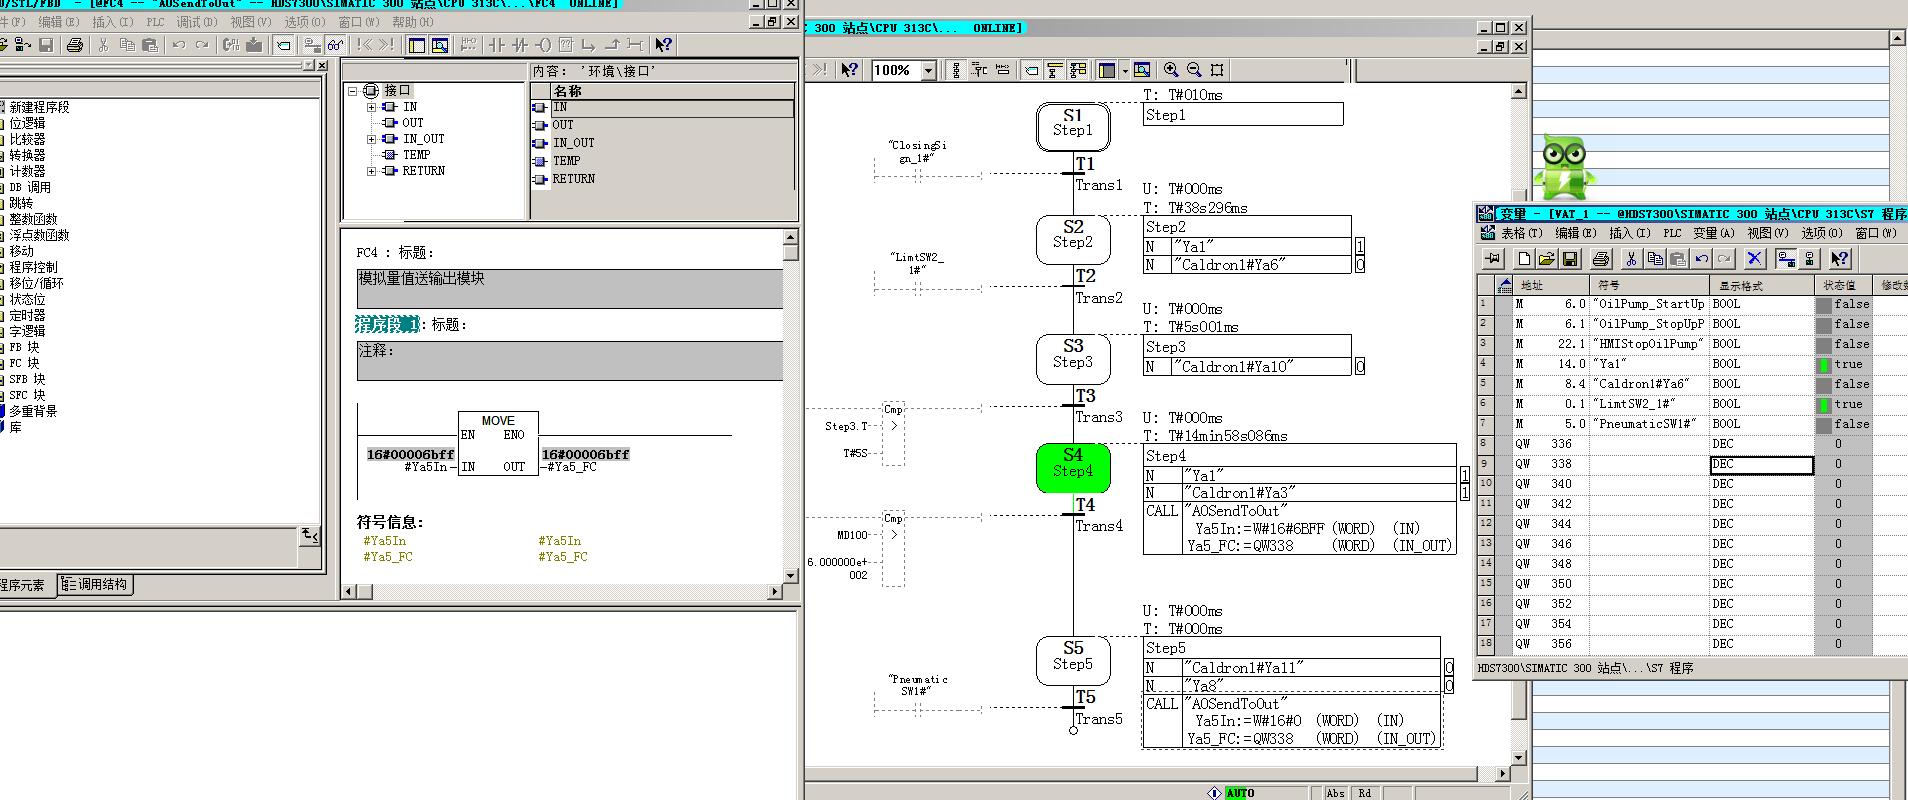Viewport: 1908px width, 800px height.
Task: Select the TEMP entry in the interface tree
Action: tap(416, 155)
